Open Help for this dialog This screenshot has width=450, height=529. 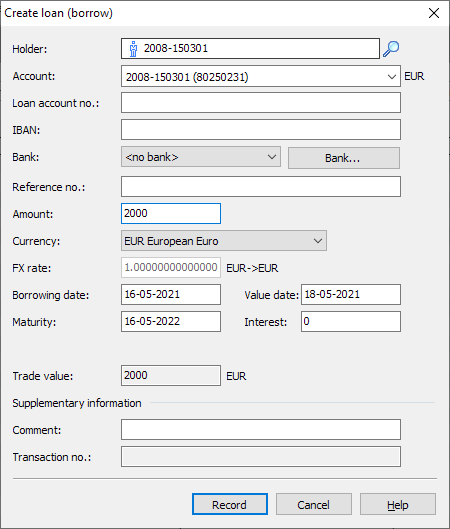point(398,504)
